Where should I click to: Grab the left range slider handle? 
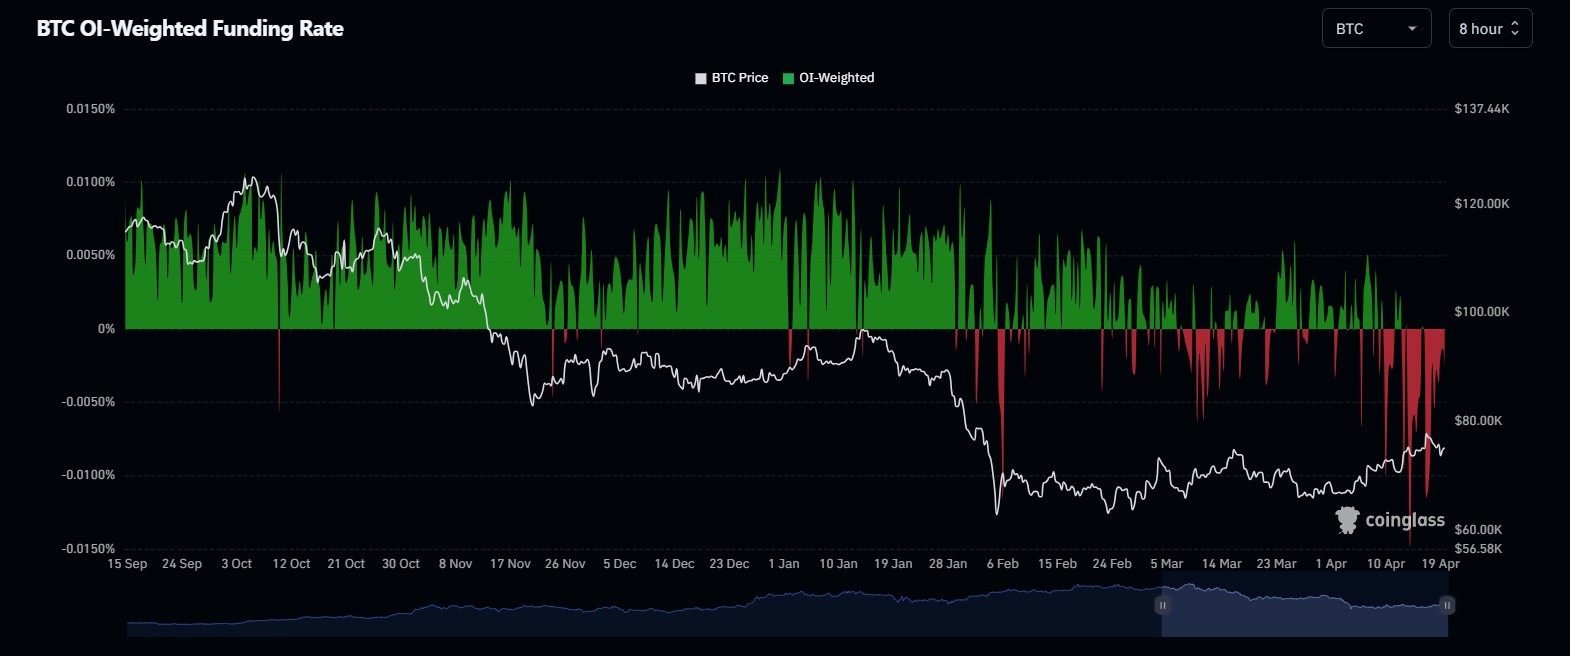coord(1162,605)
